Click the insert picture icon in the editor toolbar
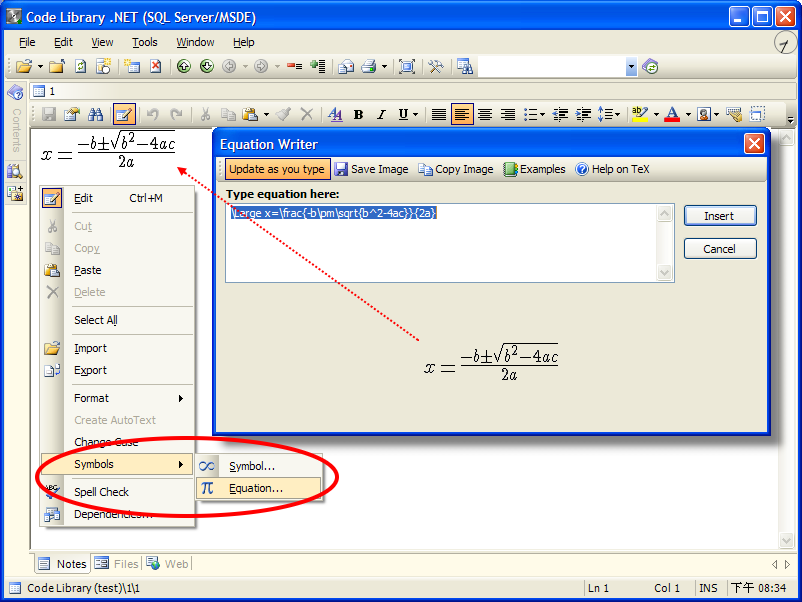Screen dimensions: 802x602 (x=704, y=114)
